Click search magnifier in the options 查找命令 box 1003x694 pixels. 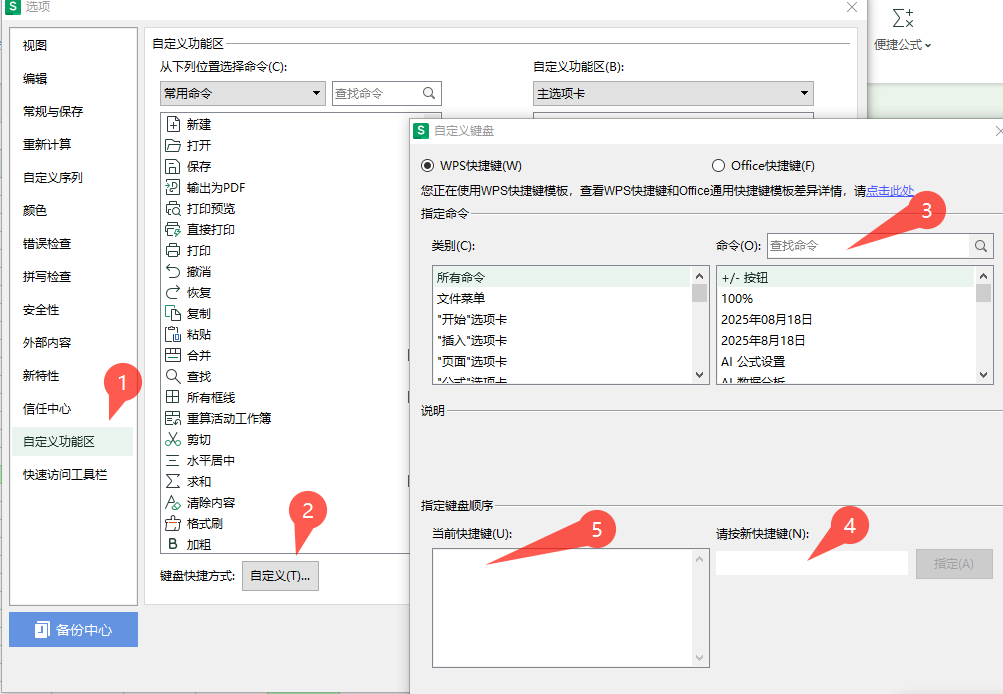429,93
